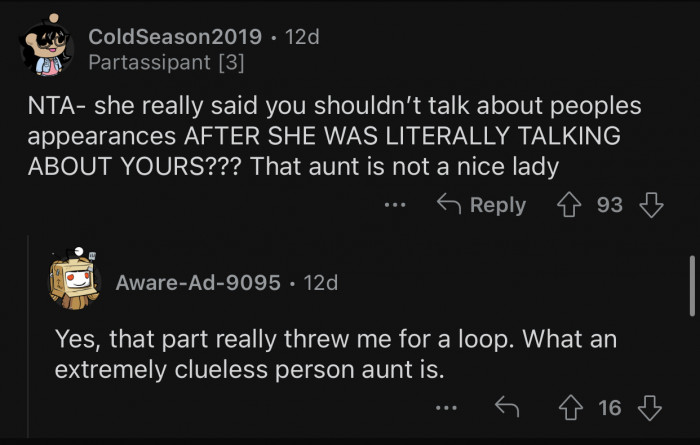Downvote Aware-Ad-9095's reply

[x=650, y=407]
